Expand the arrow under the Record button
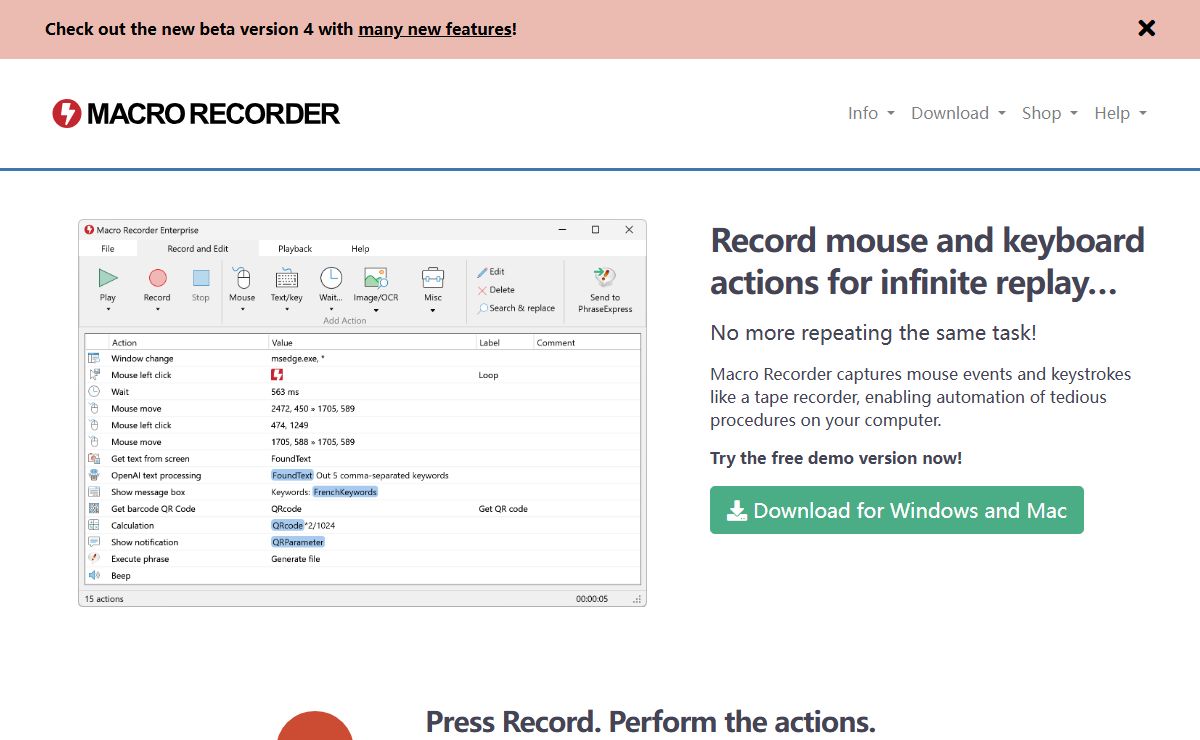The image size is (1200, 740). [x=157, y=310]
